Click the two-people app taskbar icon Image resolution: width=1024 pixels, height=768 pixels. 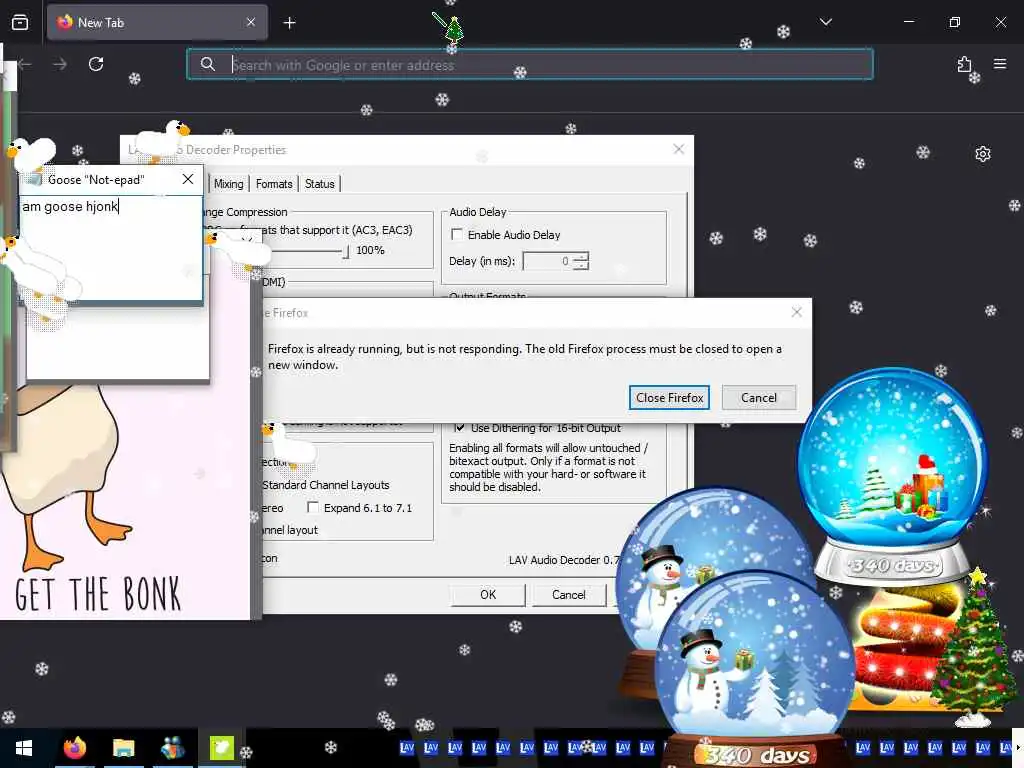[172, 748]
